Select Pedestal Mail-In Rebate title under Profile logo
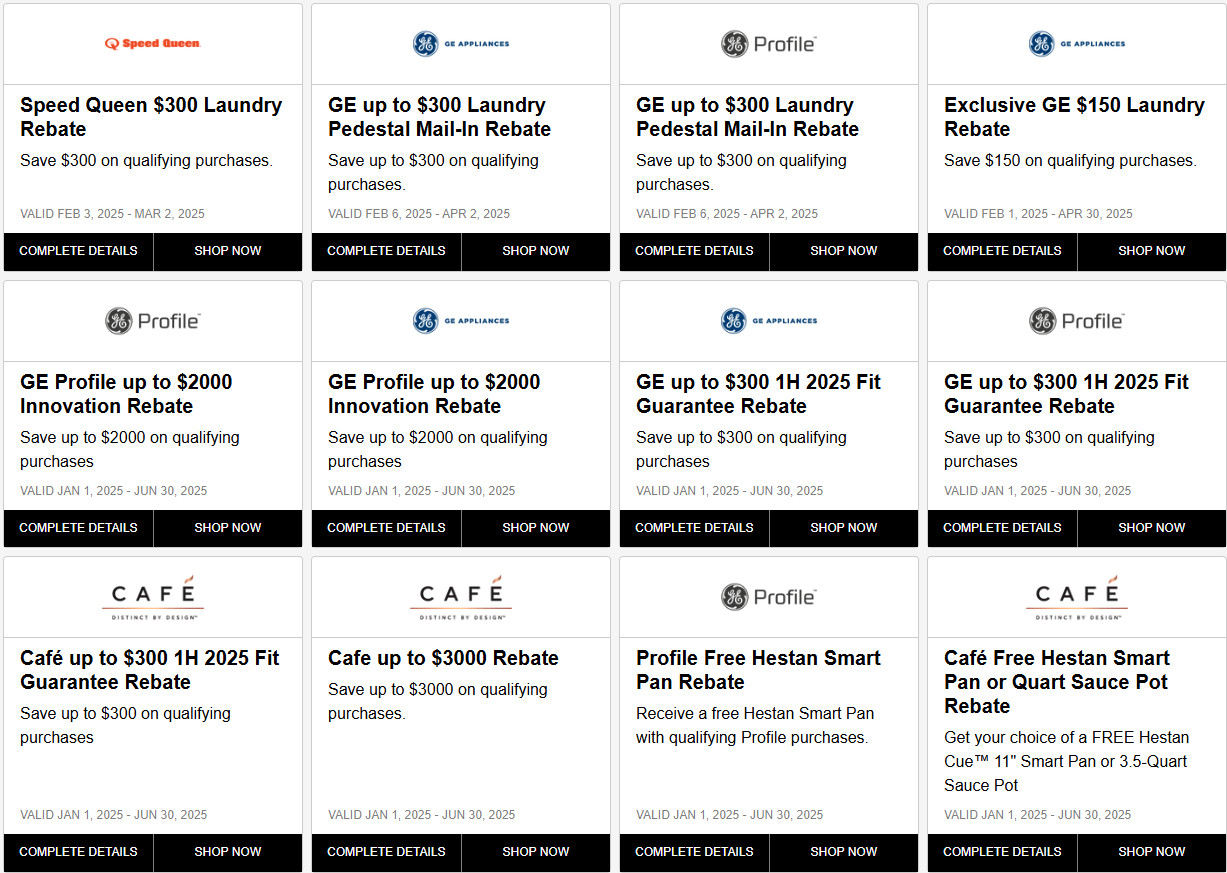This screenshot has width=1227, height=873. click(x=747, y=117)
